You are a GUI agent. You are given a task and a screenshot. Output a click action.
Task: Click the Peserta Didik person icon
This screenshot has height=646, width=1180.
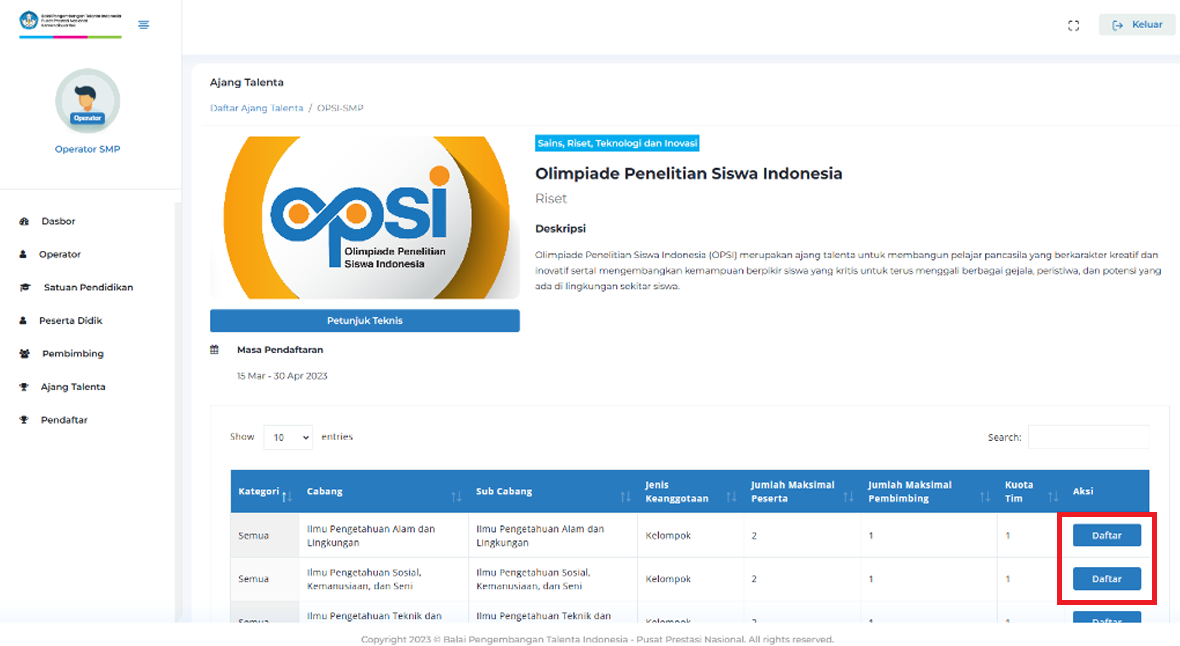tap(23, 321)
